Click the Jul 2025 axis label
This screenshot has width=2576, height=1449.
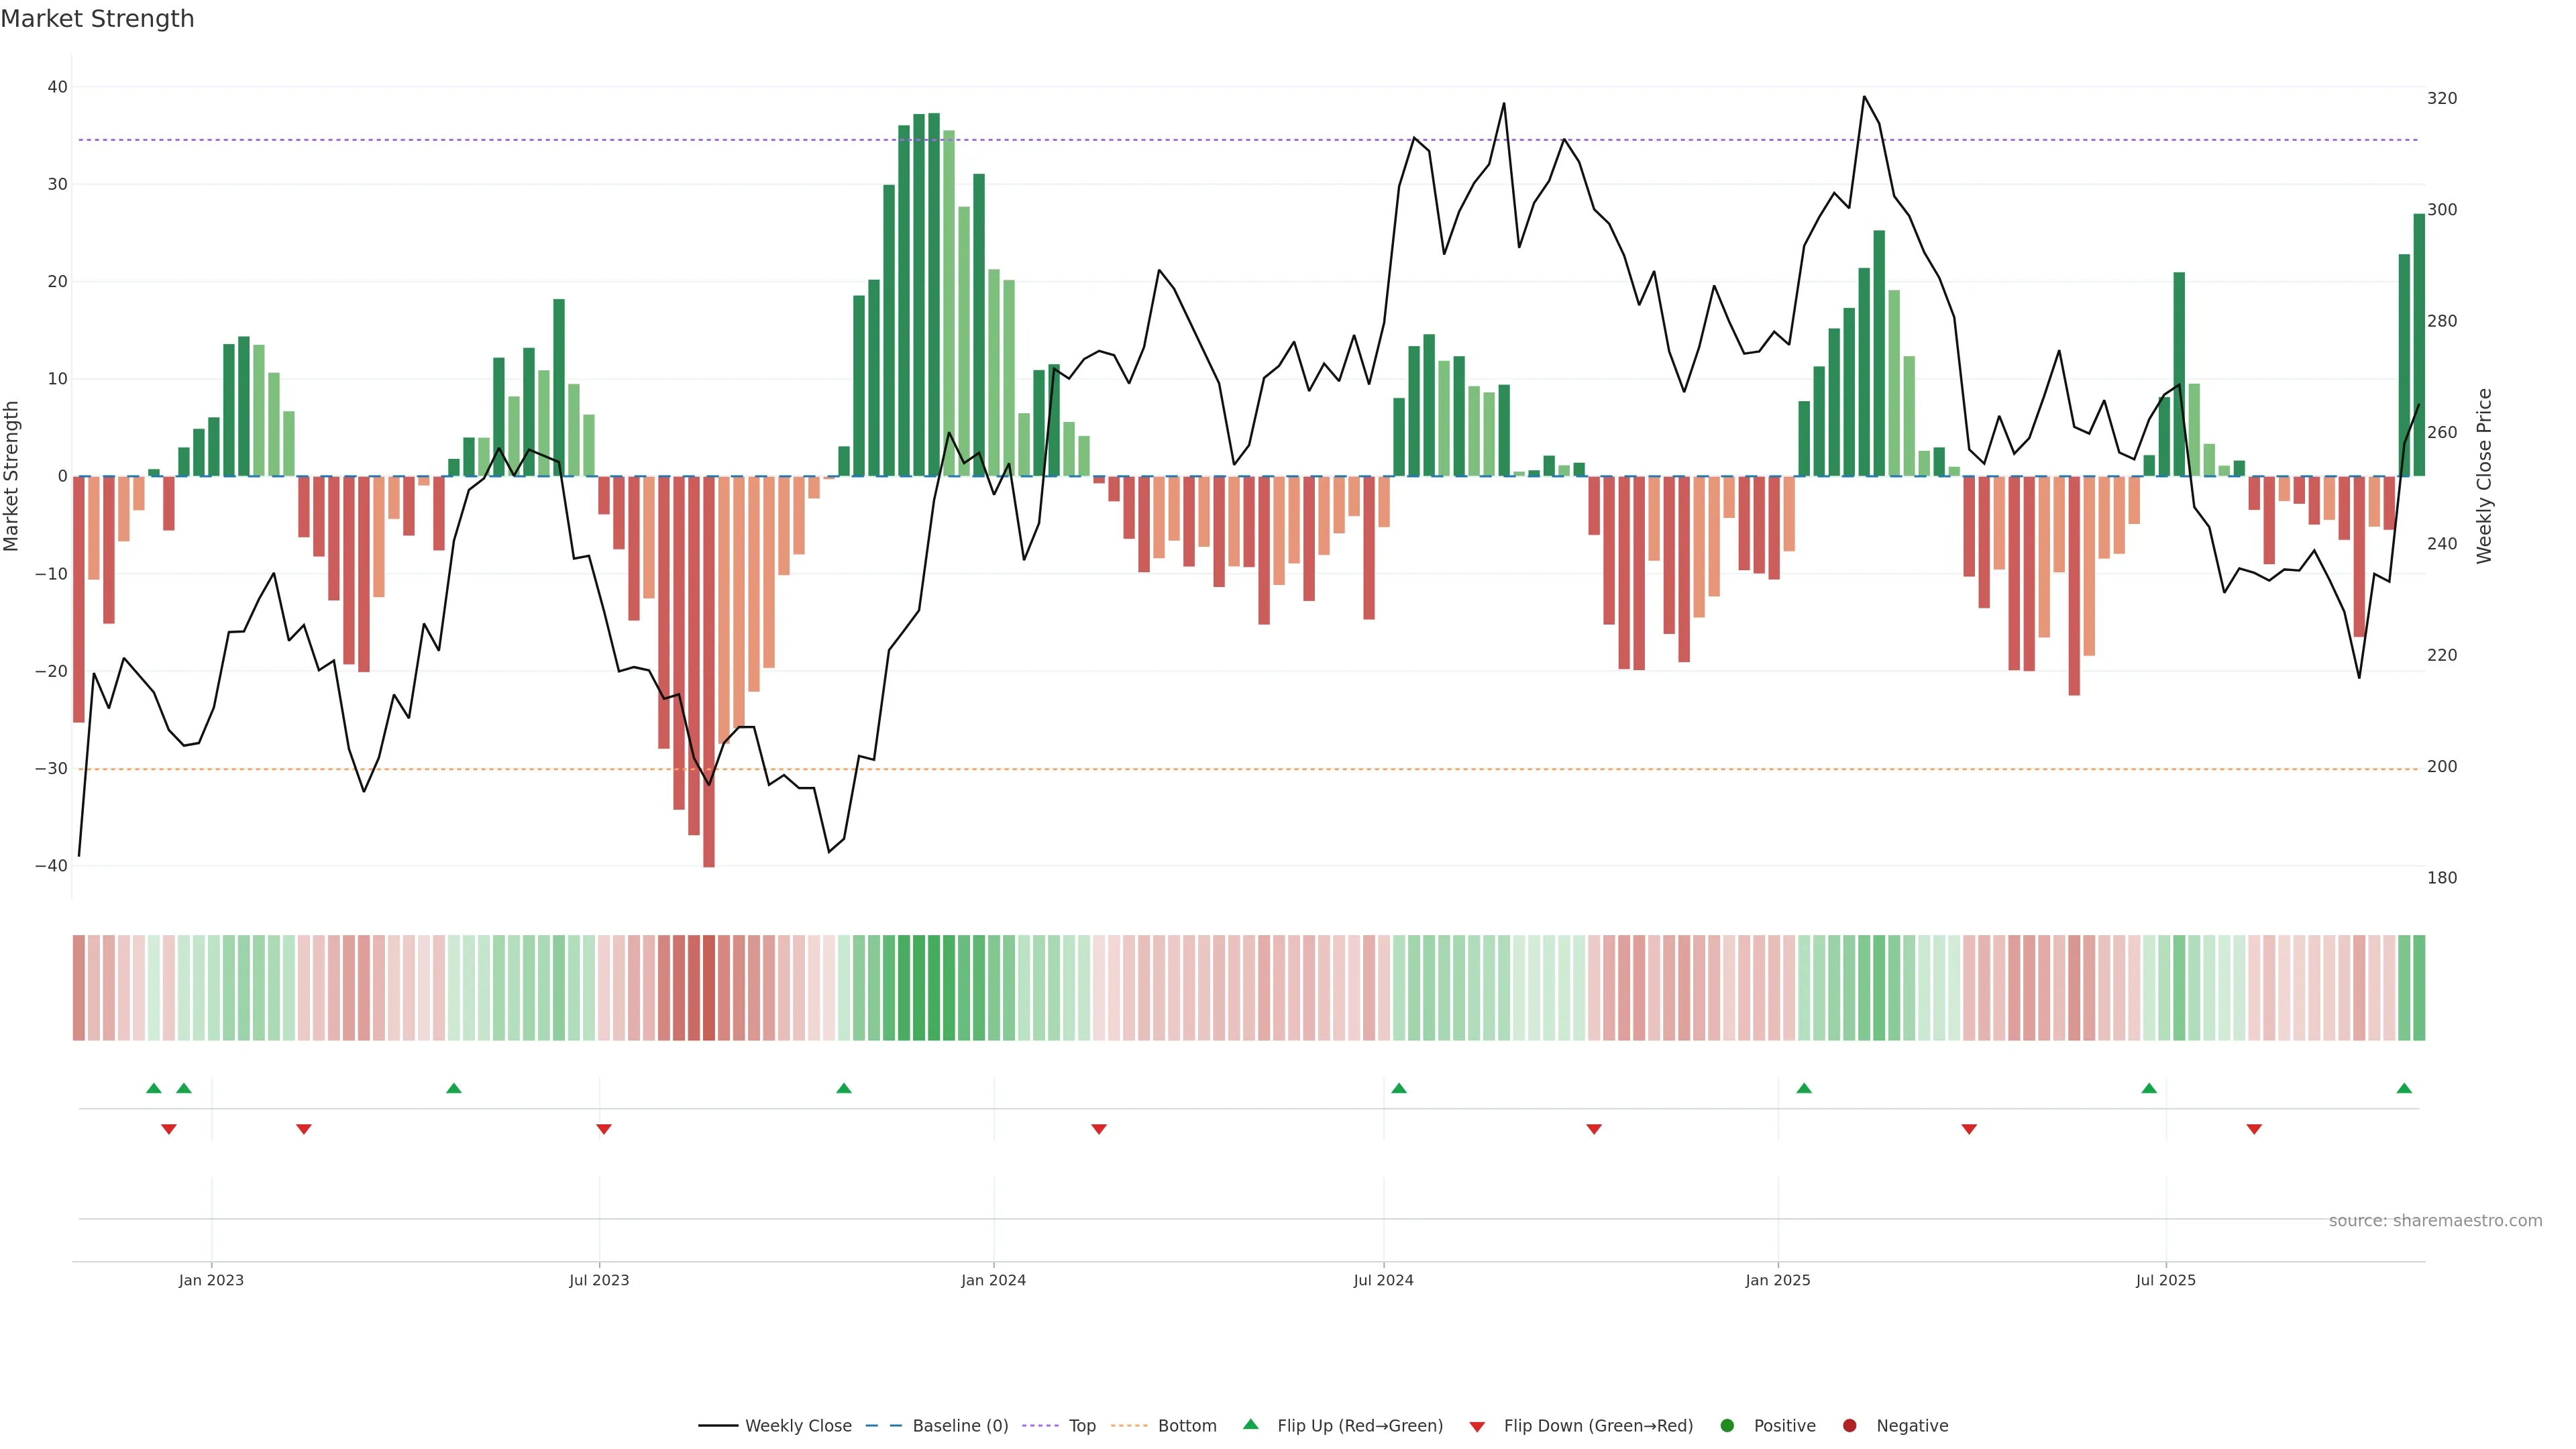(2165, 1280)
